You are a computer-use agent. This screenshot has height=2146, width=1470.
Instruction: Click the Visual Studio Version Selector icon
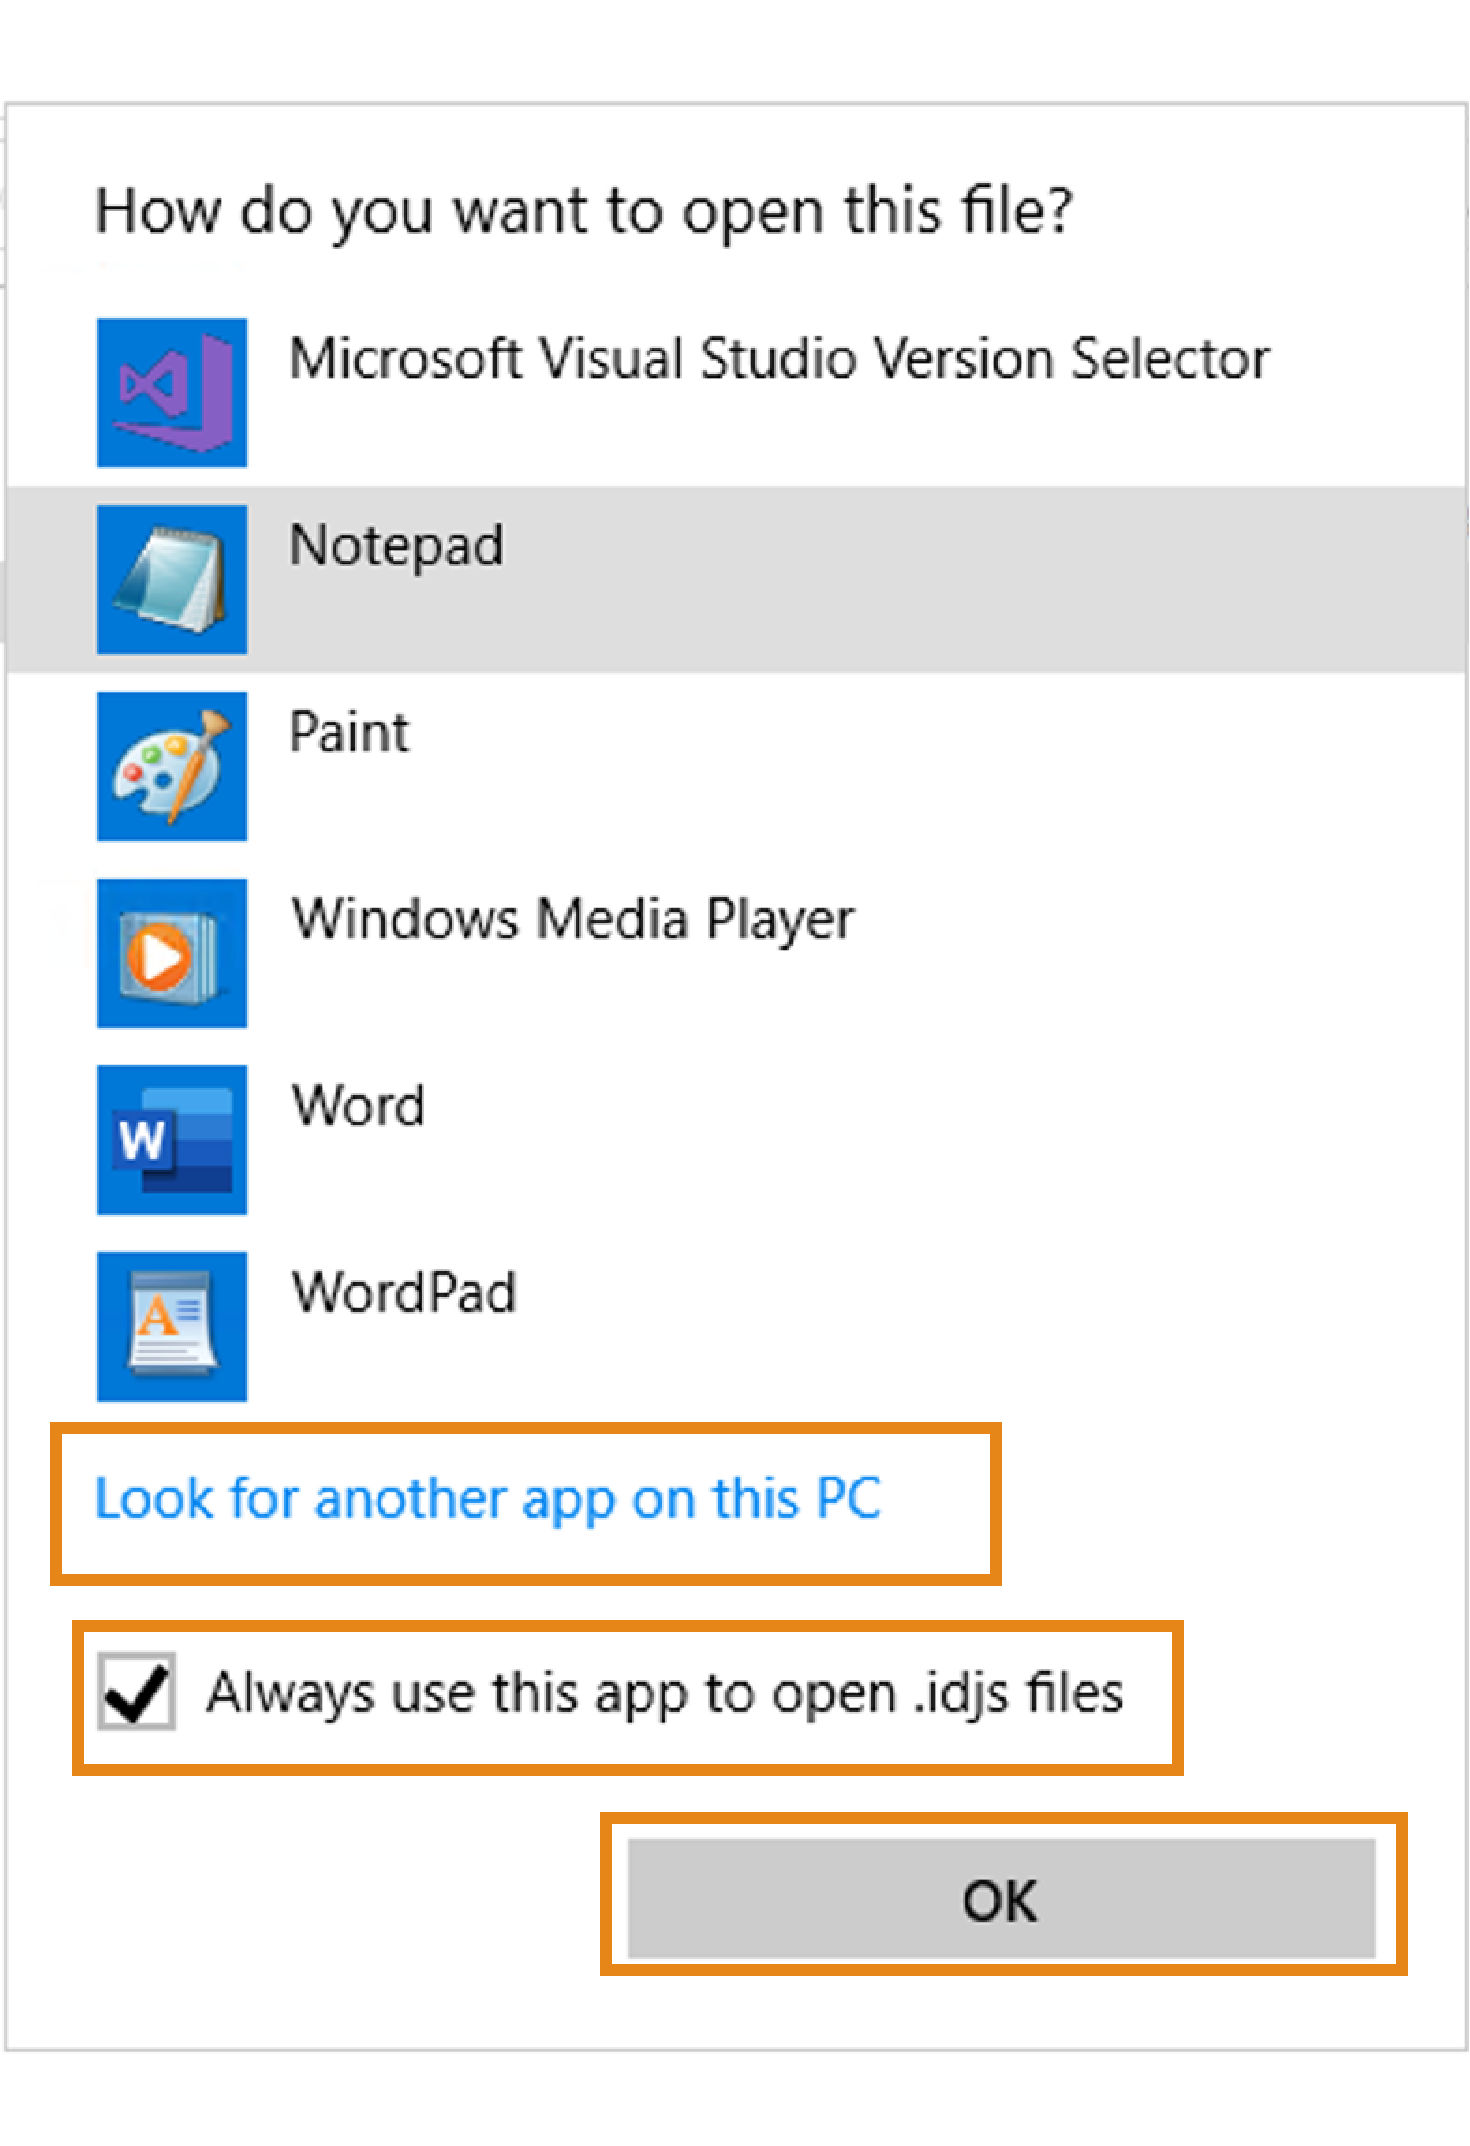(172, 392)
